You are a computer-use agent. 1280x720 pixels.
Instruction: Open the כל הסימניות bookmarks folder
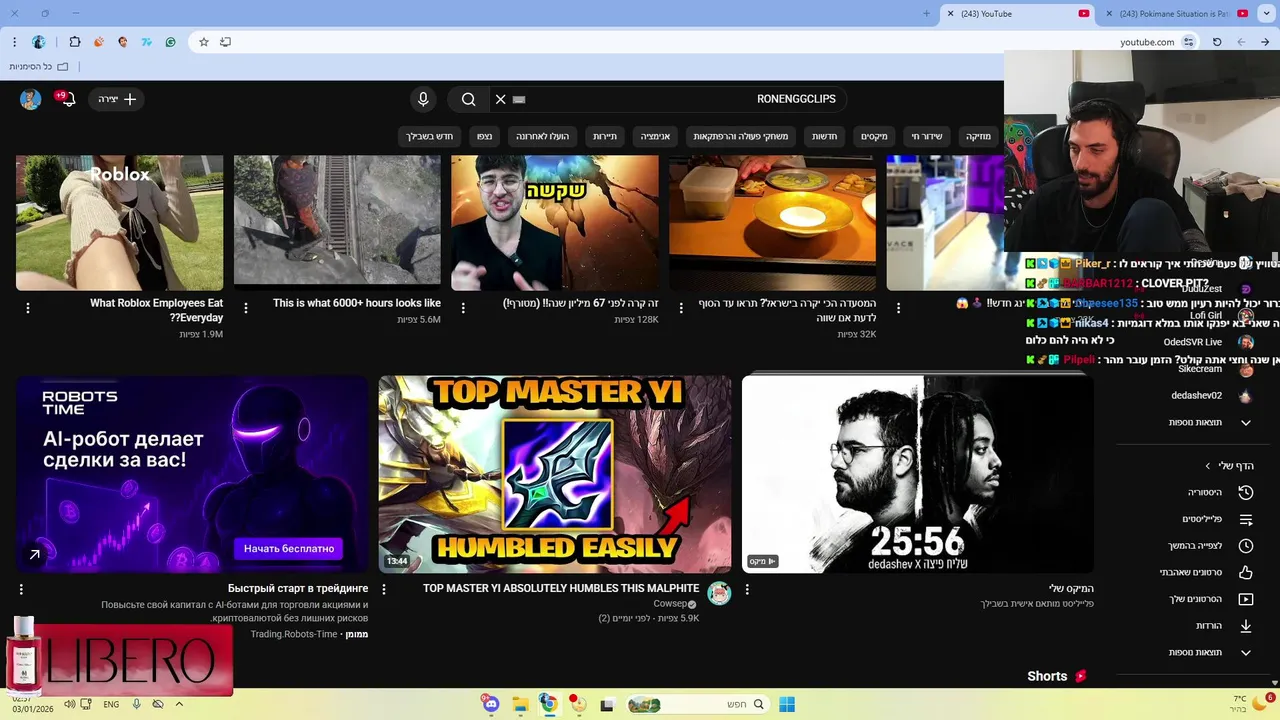pyautogui.click(x=38, y=67)
